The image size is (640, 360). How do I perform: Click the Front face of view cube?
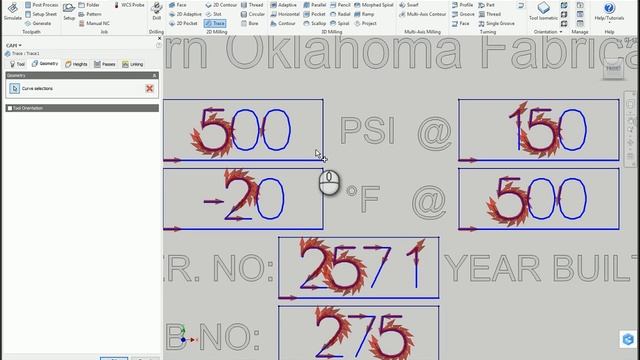(x=613, y=68)
